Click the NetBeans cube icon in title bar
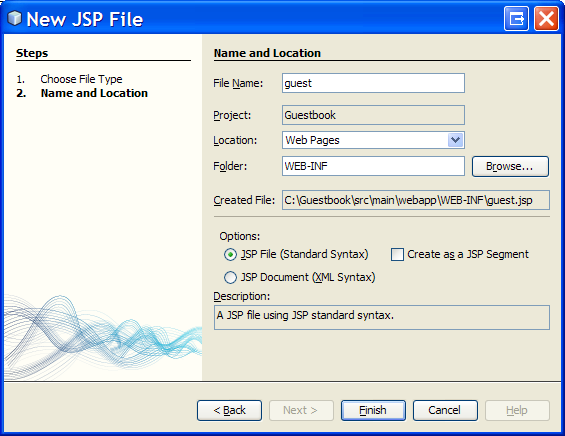 tap(14, 18)
